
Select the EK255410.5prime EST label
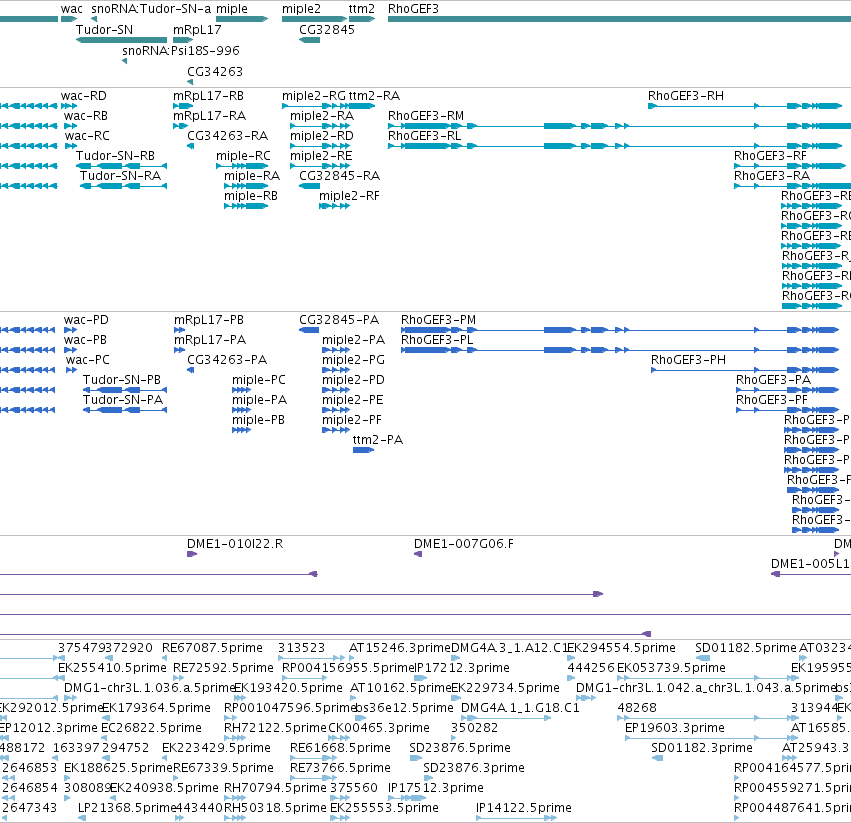(x=112, y=668)
